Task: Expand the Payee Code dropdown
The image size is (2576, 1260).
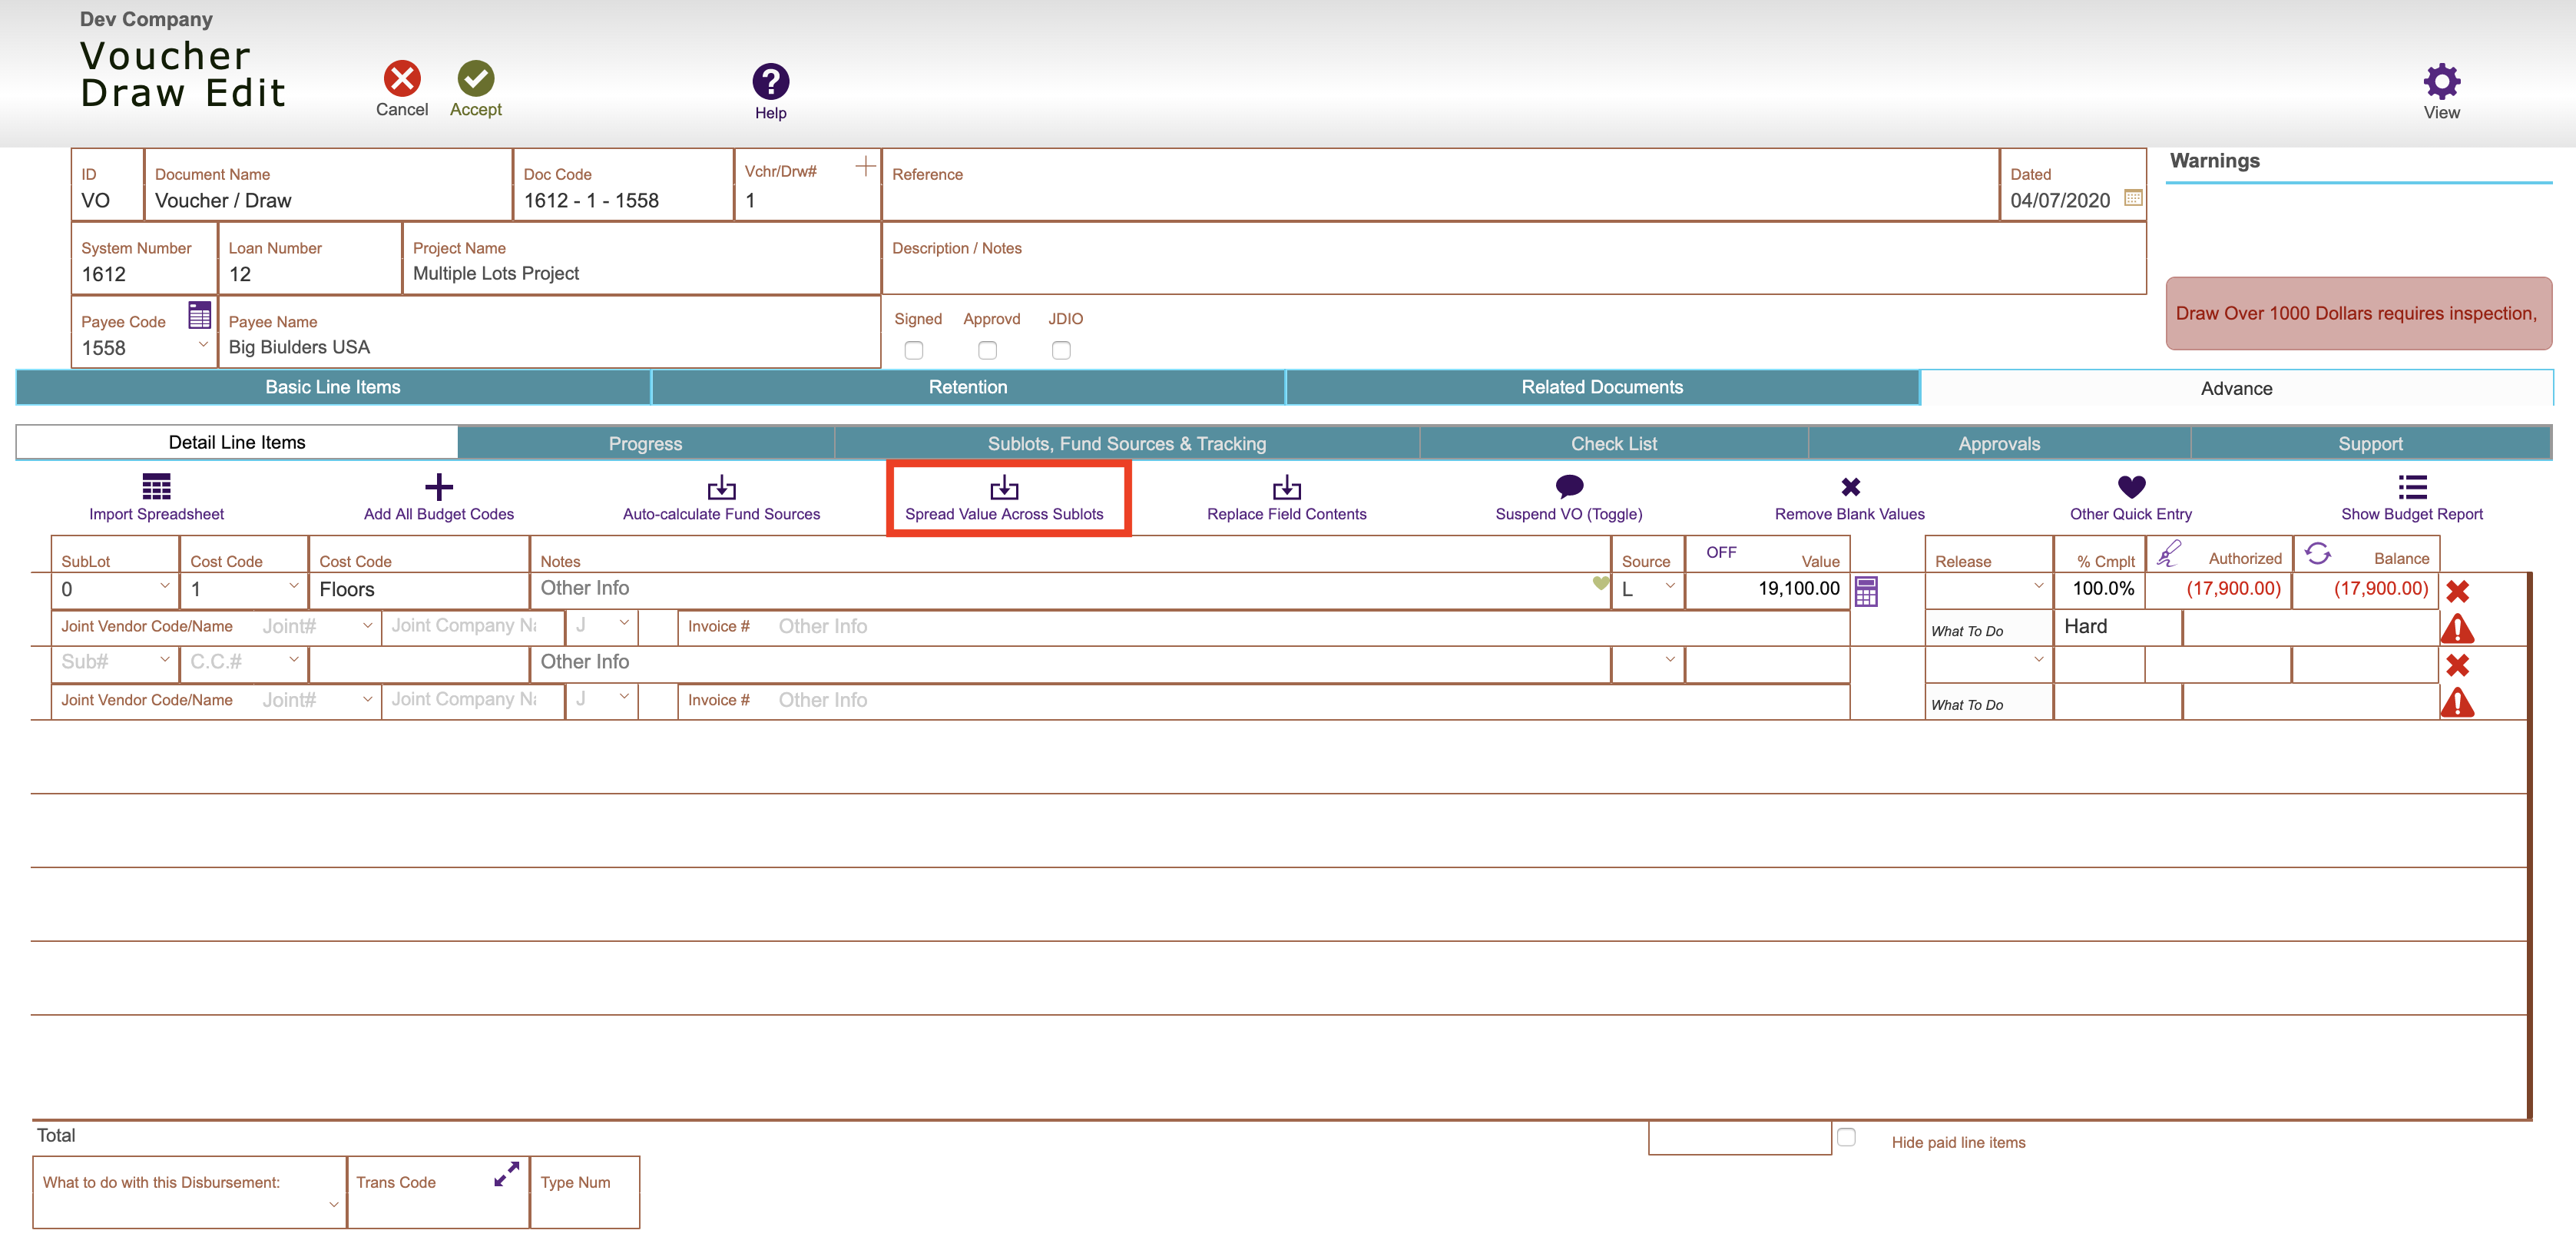Action: point(203,345)
